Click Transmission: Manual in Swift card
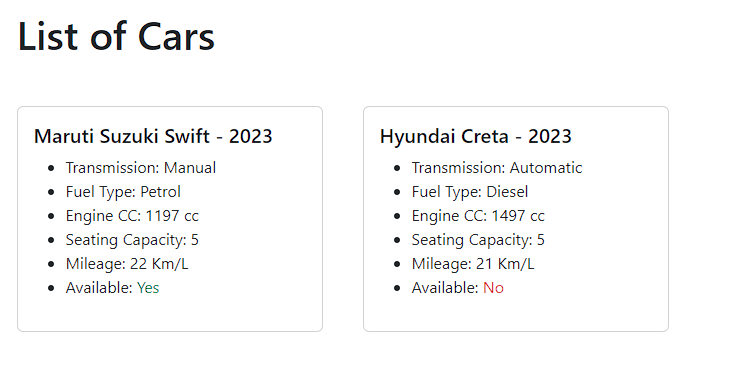Viewport: 735px width, 383px height. coord(141,168)
